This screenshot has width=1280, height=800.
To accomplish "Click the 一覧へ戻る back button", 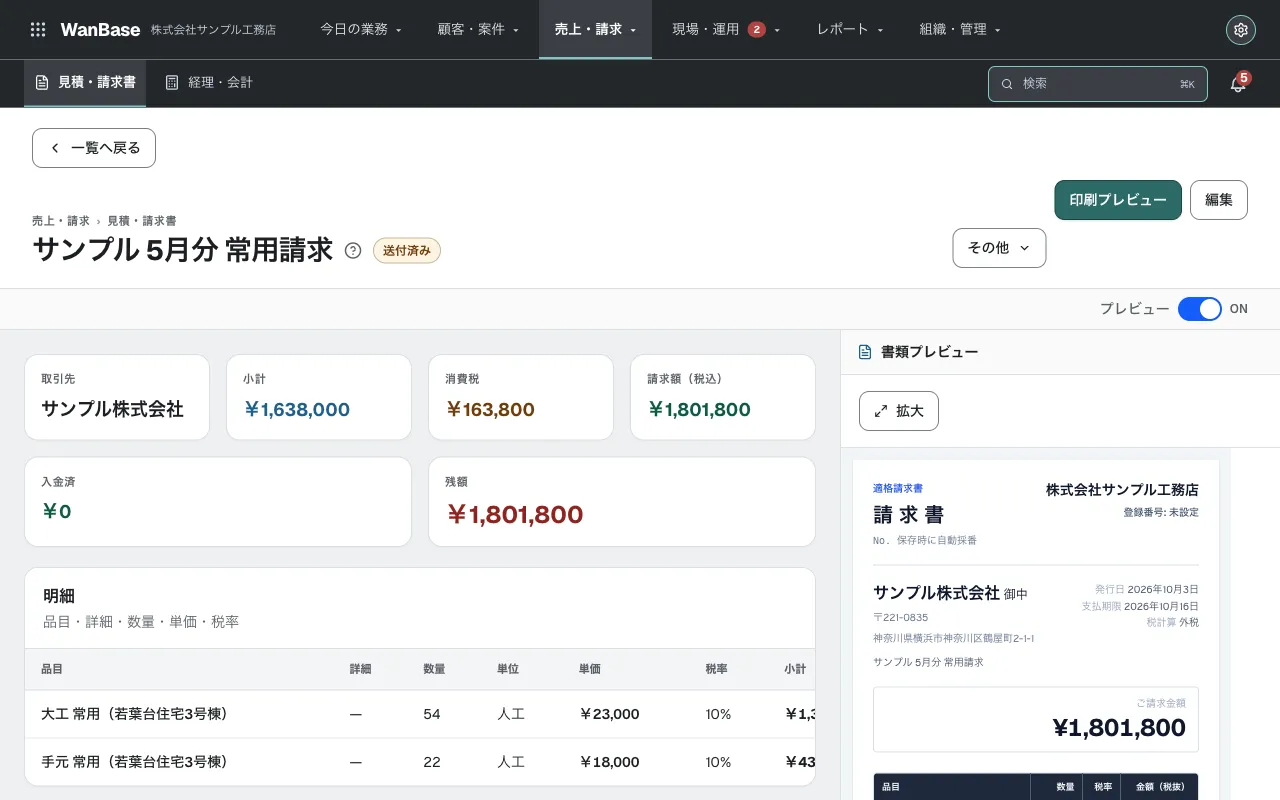I will tap(94, 148).
